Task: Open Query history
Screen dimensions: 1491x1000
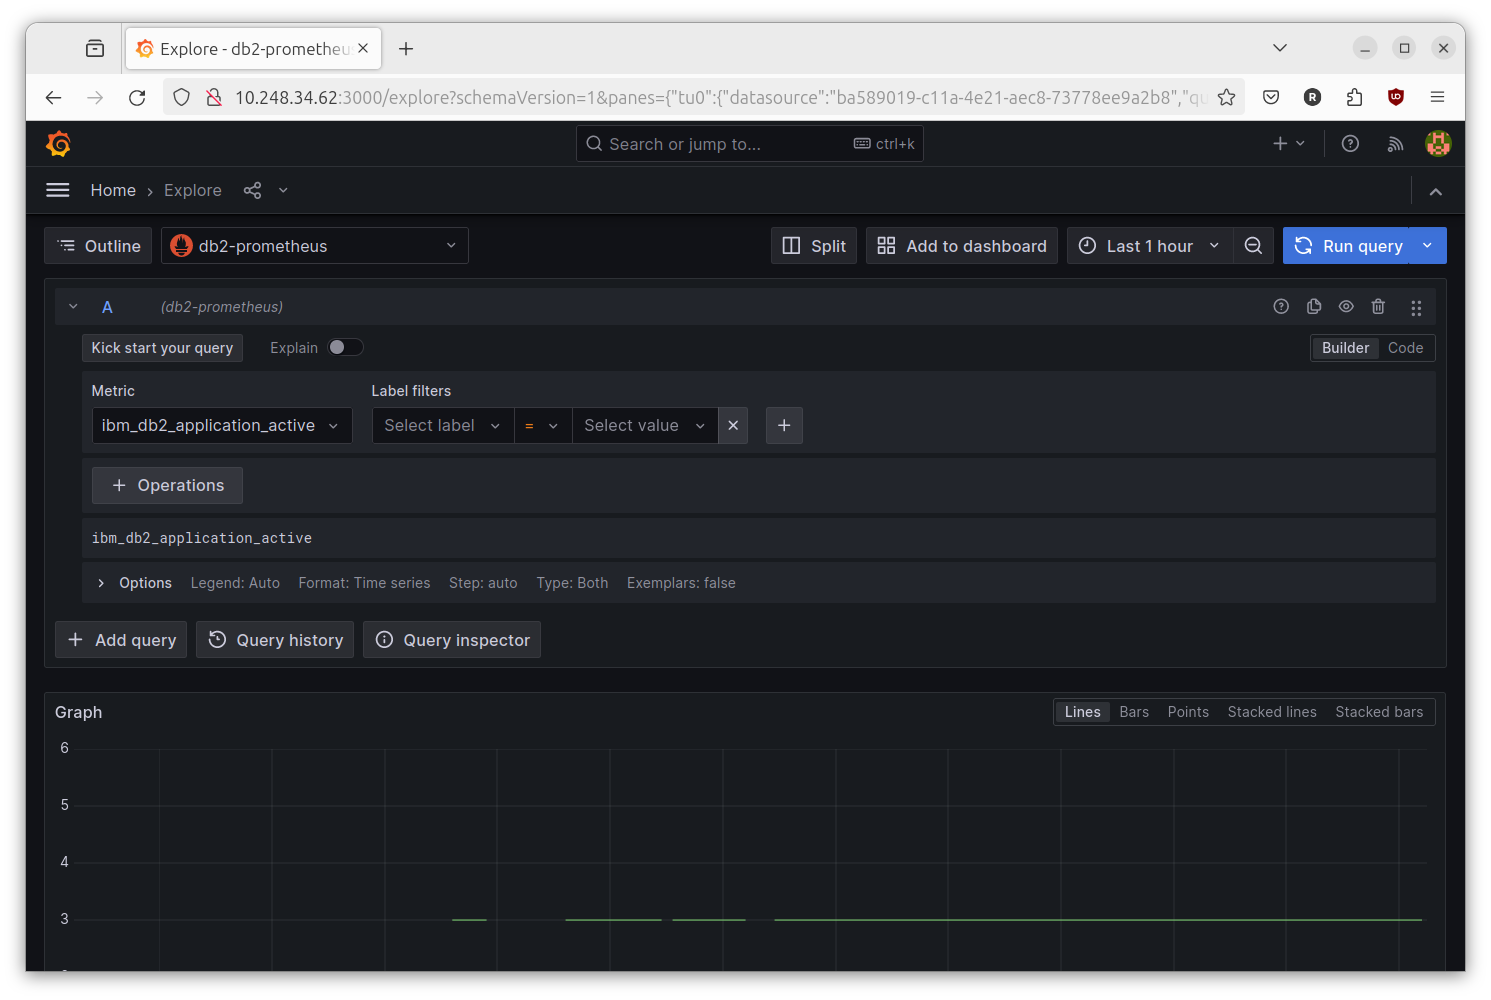Action: point(275,640)
